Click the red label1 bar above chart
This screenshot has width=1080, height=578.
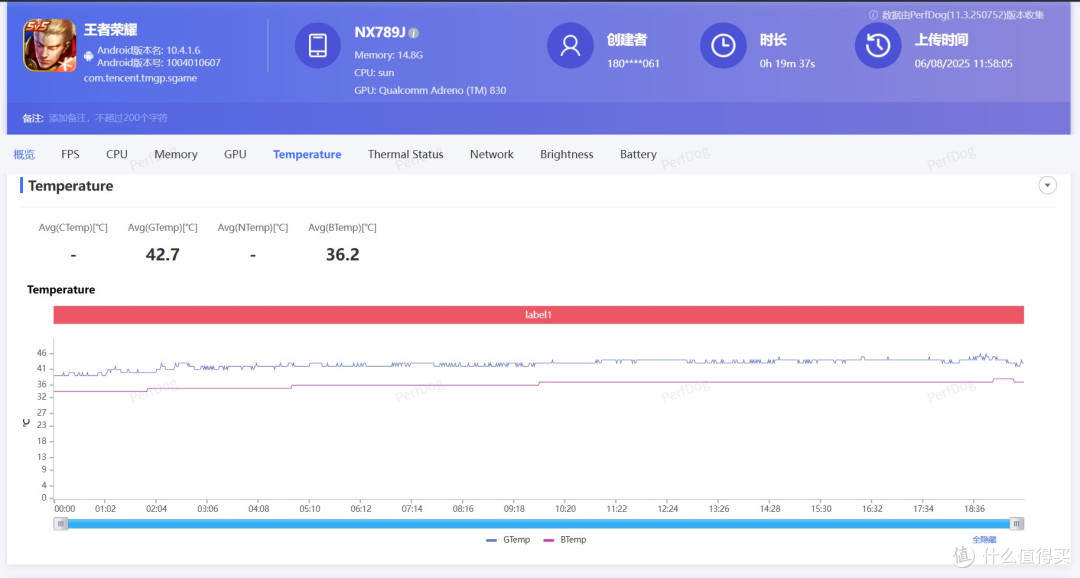(539, 315)
